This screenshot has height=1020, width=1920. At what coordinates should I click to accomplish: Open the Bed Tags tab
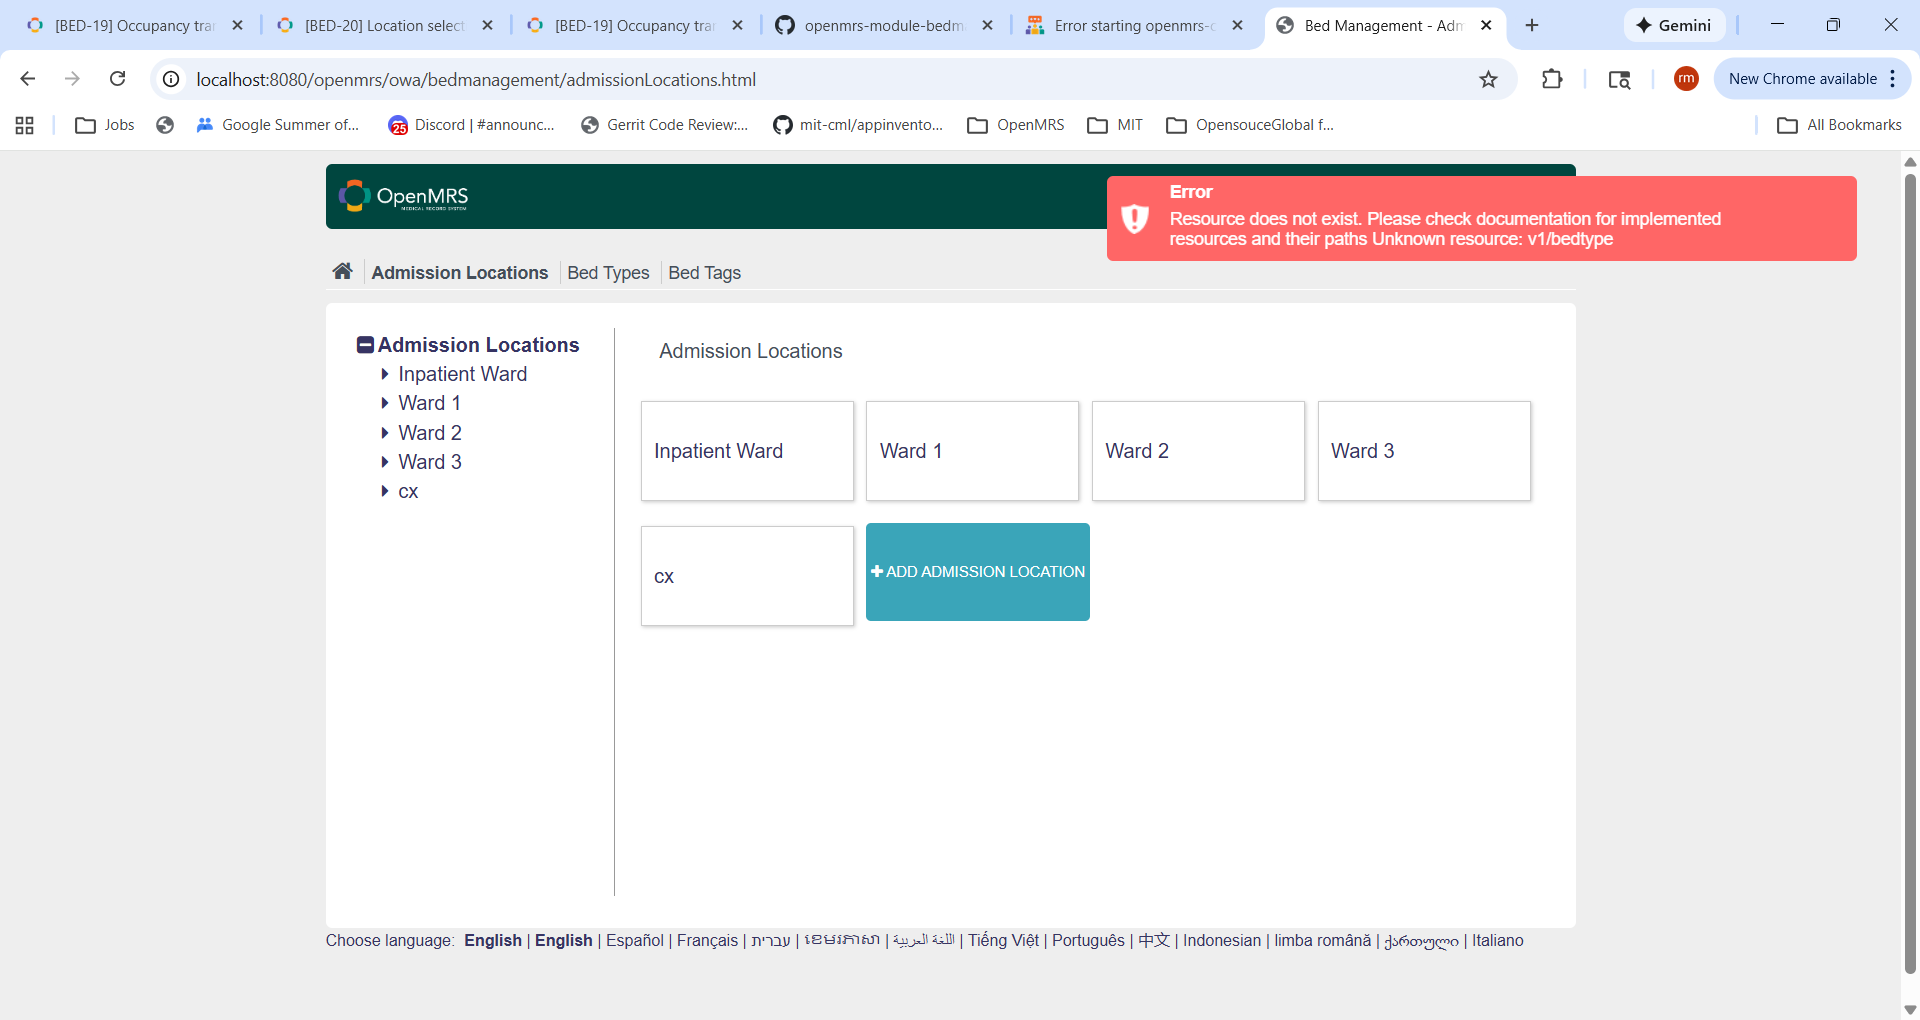[x=704, y=273]
